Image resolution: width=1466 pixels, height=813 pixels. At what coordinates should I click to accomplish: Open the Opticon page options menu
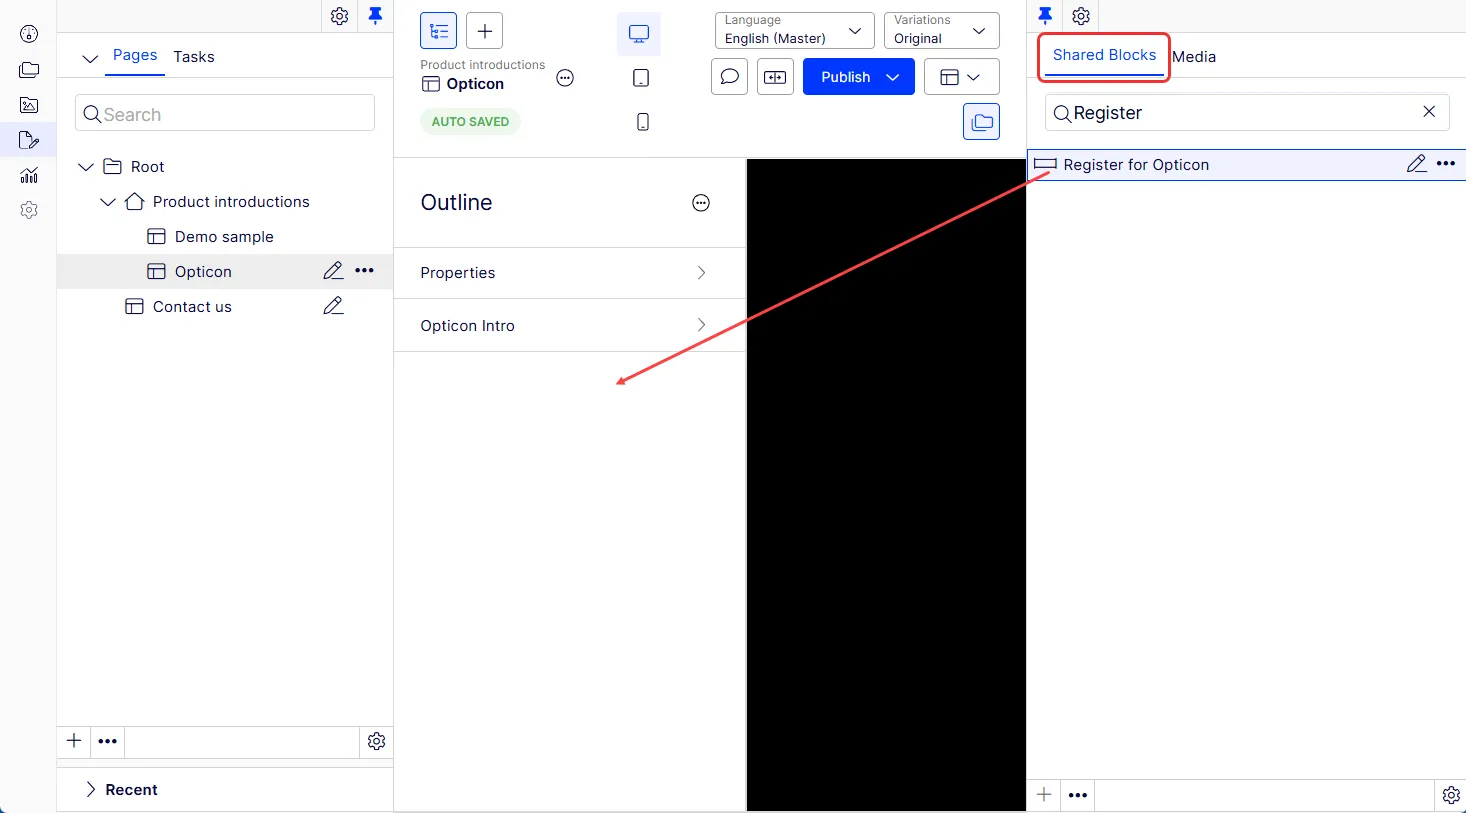[565, 78]
